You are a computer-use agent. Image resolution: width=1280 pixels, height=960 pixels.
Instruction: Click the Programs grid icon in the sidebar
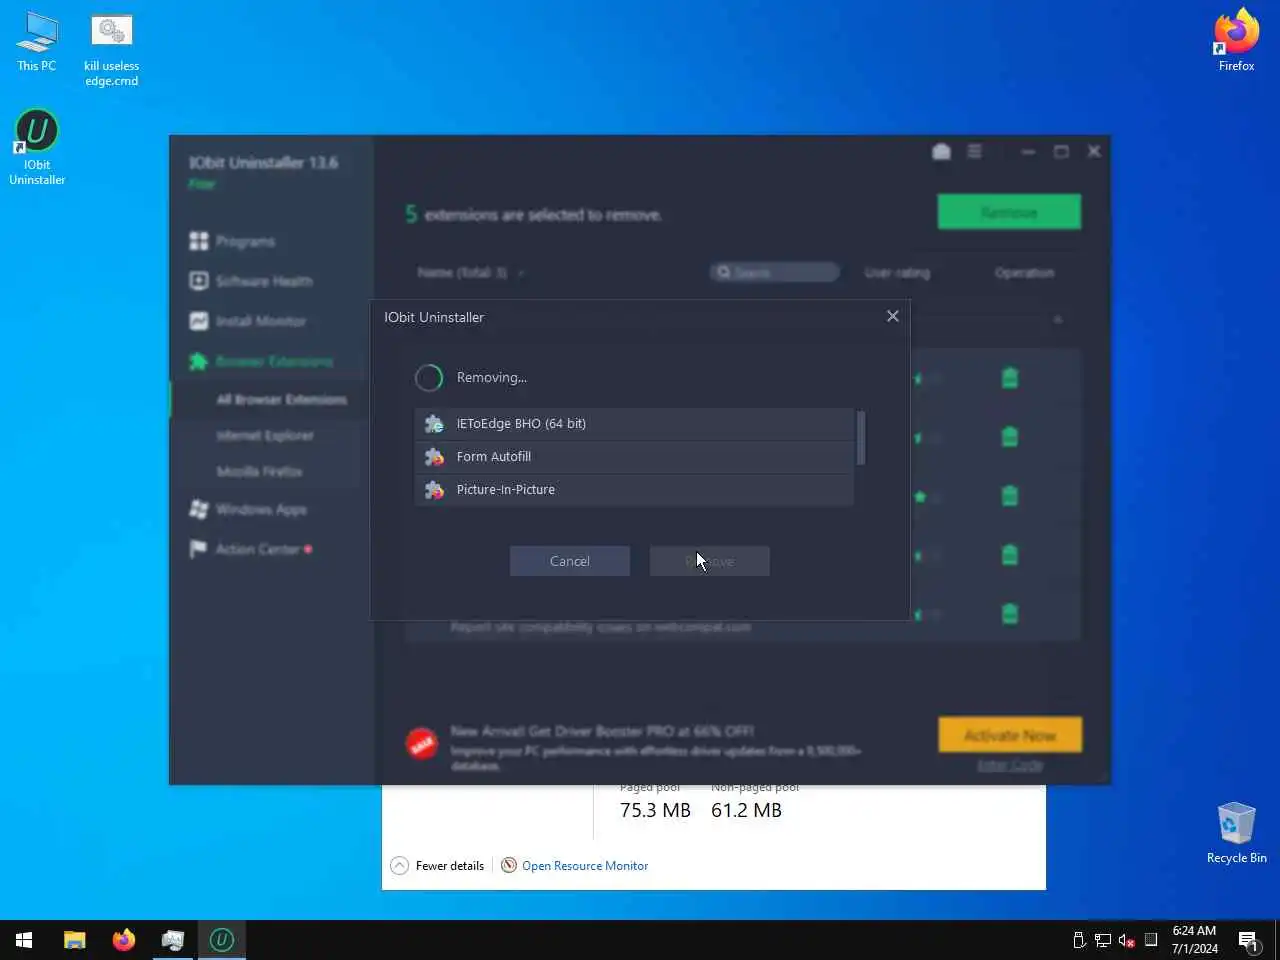pyautogui.click(x=199, y=241)
